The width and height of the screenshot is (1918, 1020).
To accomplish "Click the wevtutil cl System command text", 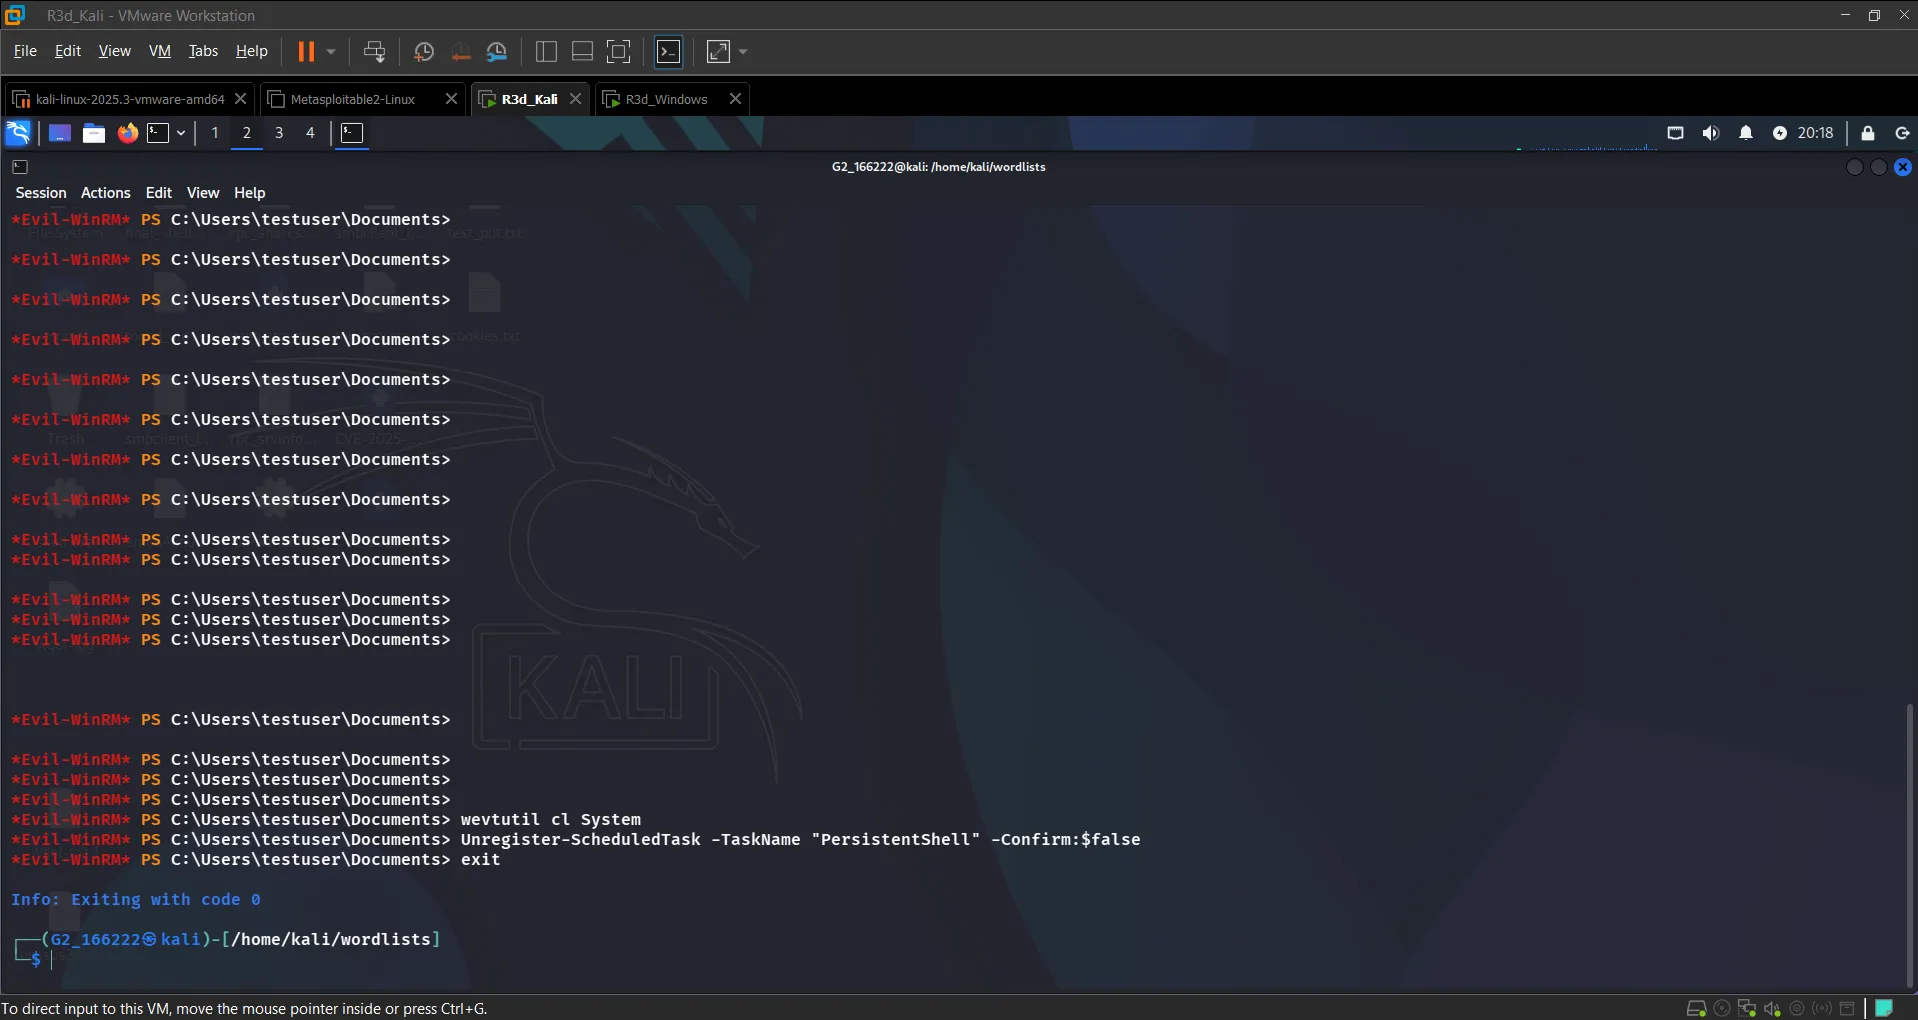I will coord(551,819).
